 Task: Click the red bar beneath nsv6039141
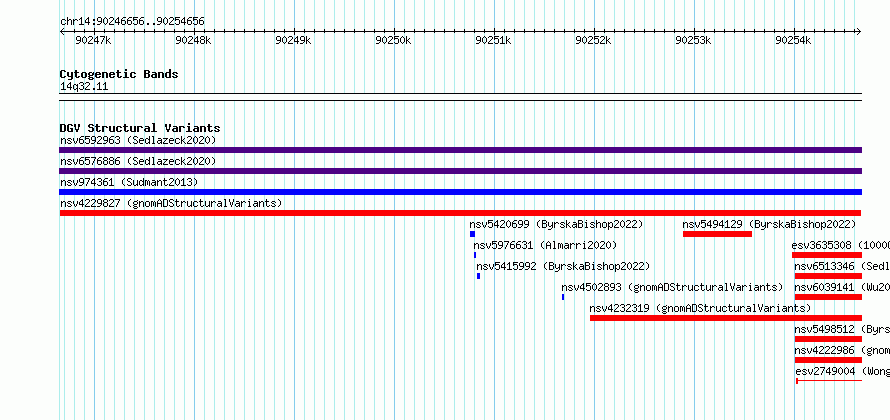click(x=828, y=297)
